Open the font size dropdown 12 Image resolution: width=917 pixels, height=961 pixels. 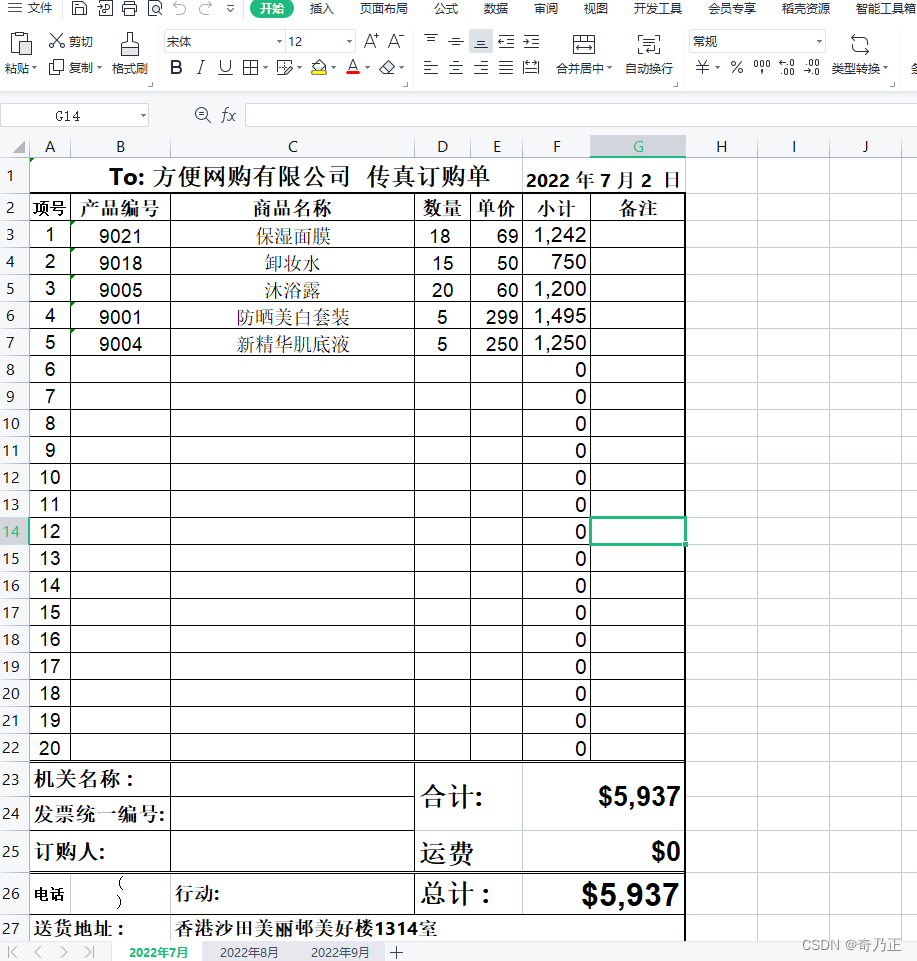pos(349,42)
